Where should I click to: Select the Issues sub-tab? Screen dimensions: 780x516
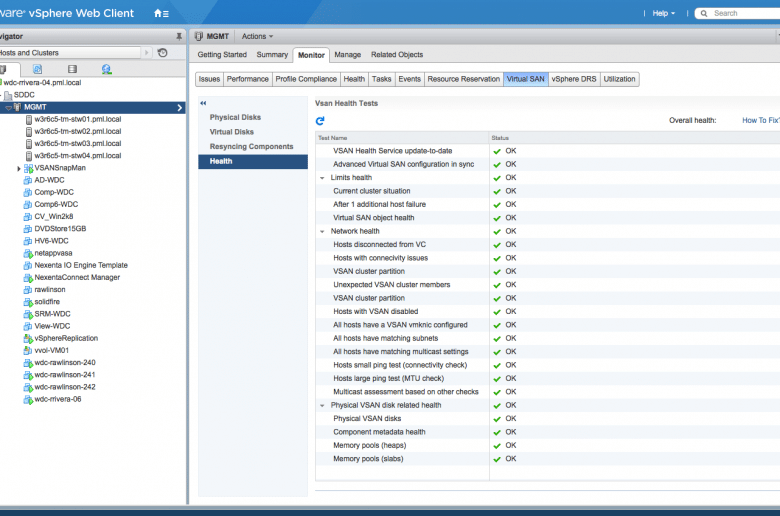click(x=209, y=79)
